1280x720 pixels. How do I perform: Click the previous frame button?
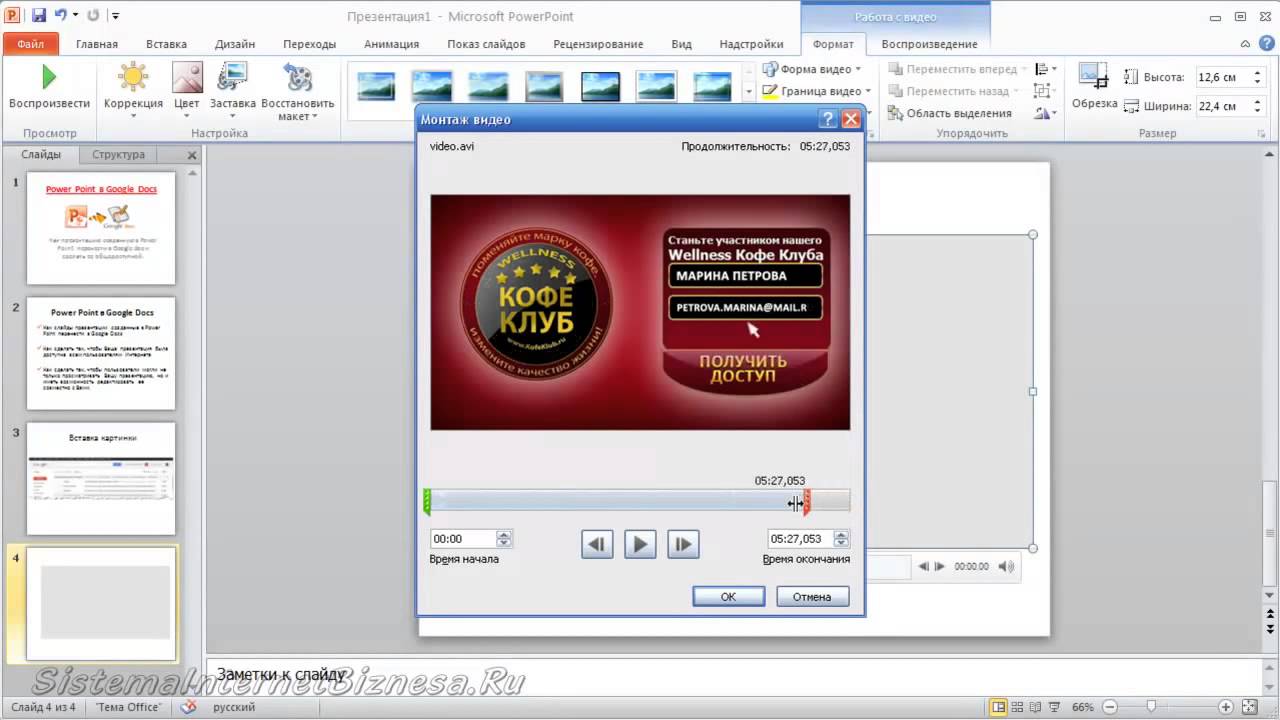pyautogui.click(x=597, y=544)
